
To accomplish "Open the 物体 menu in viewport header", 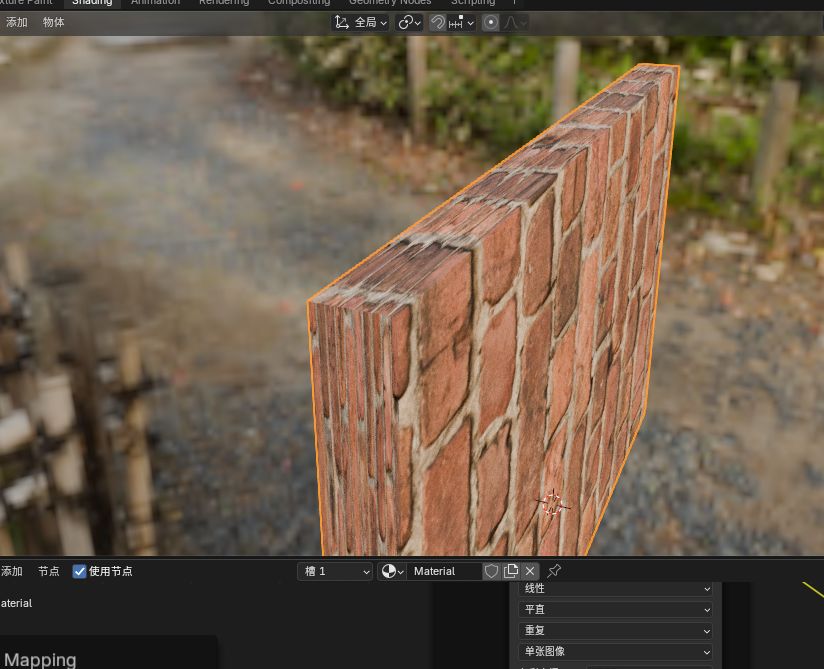I will tap(54, 22).
